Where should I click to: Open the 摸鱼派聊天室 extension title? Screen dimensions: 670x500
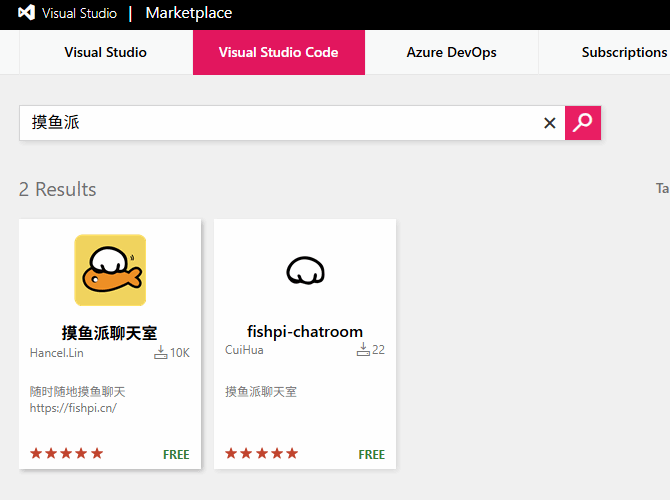coord(110,332)
